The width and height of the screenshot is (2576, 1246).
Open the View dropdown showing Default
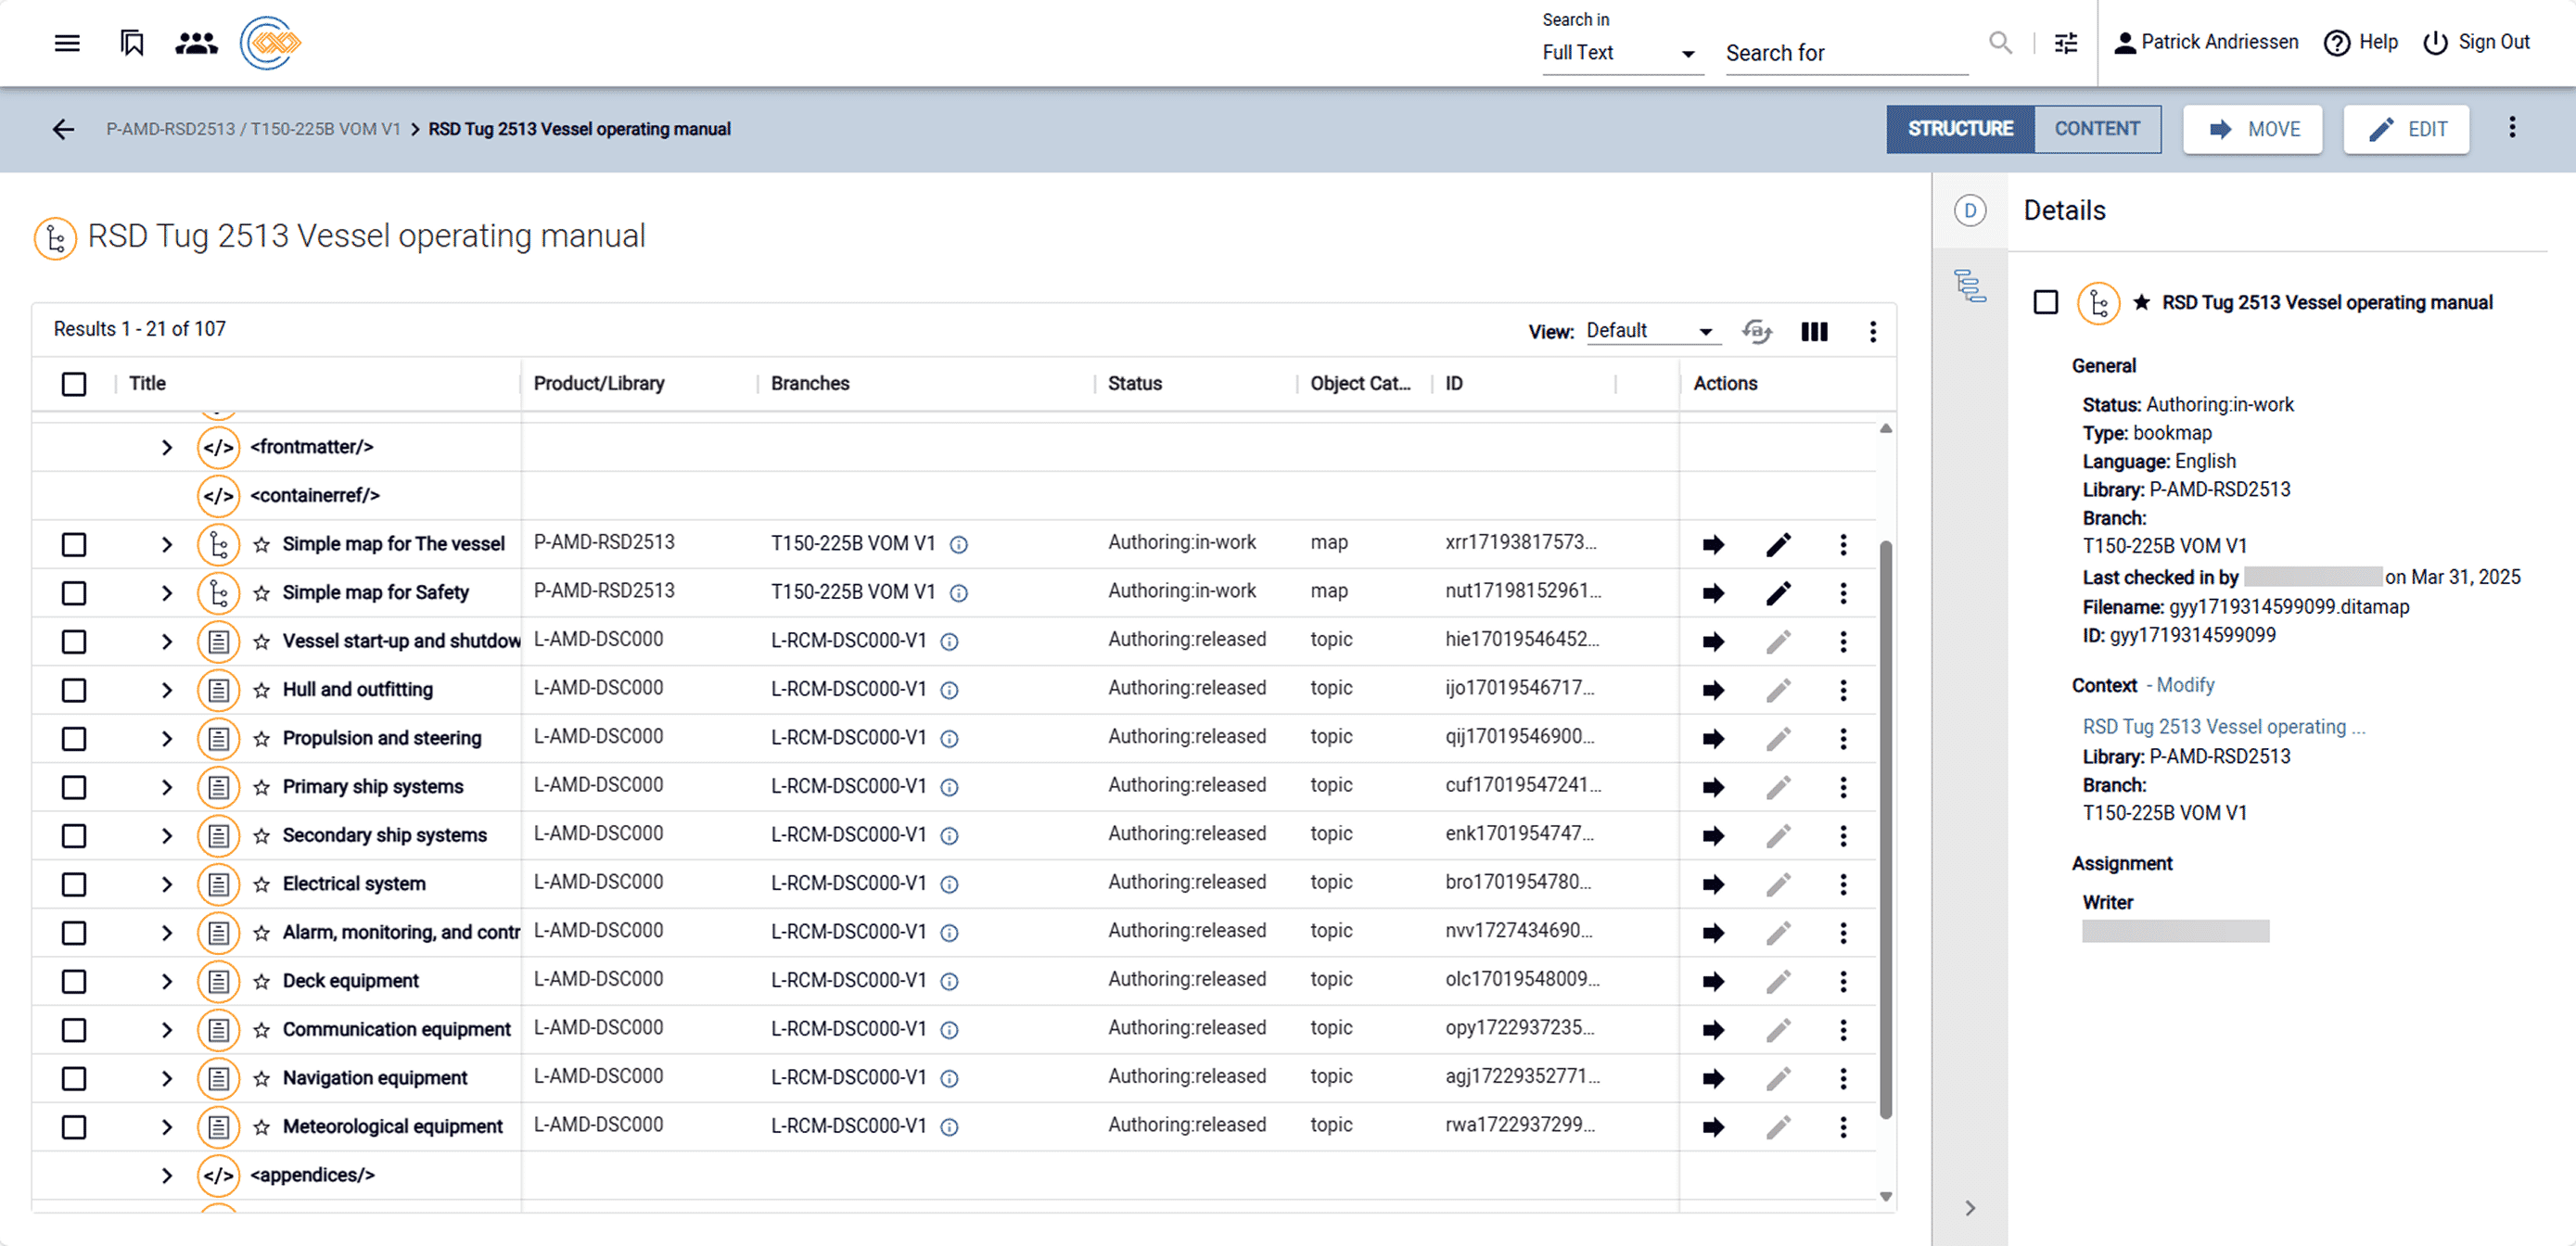click(1650, 330)
